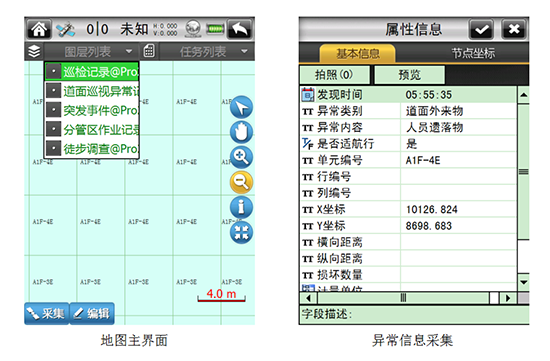
Task: Click attribute list scroll down arrow
Action: [523, 282]
